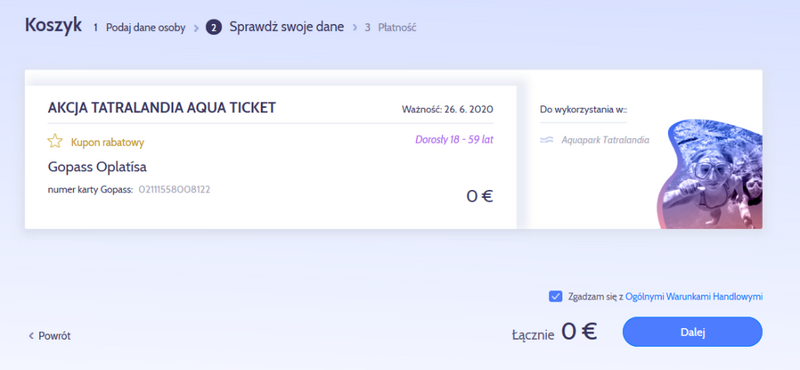Screen dimensions: 800x370
Task: Uncheck the terms agreement checkbox
Action: coord(555,297)
